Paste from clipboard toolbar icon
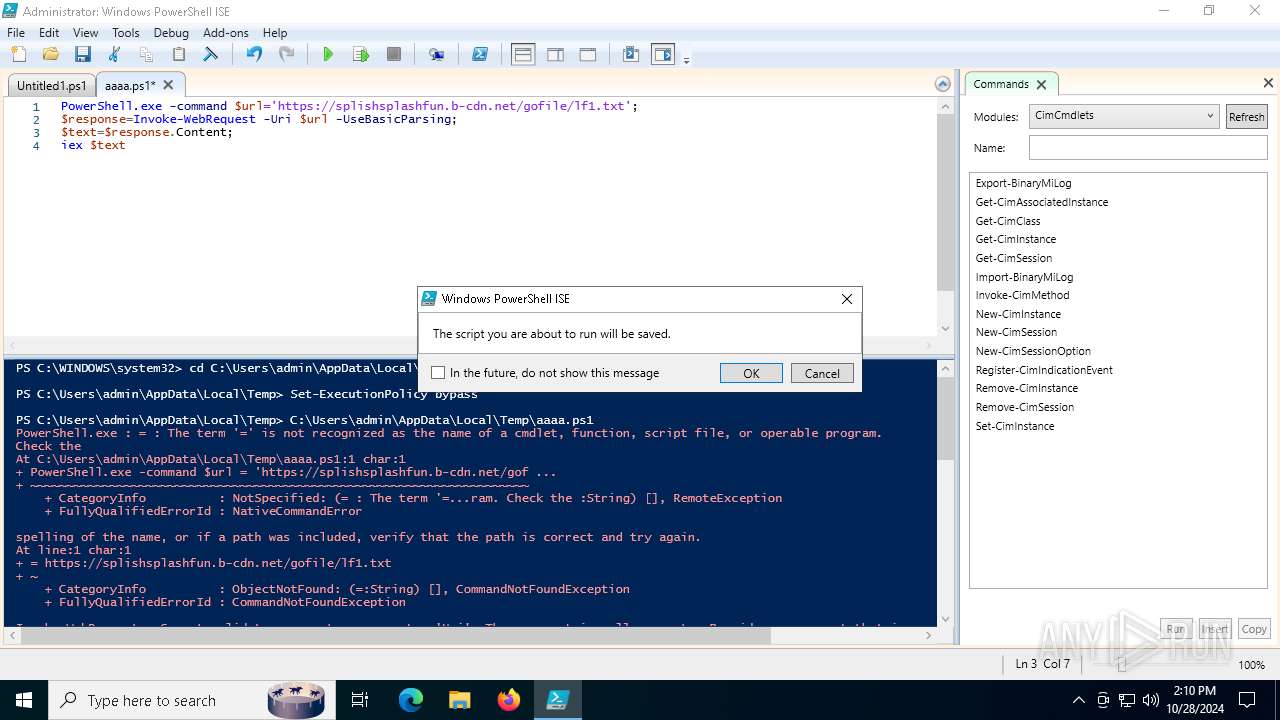1280x720 pixels. [178, 55]
